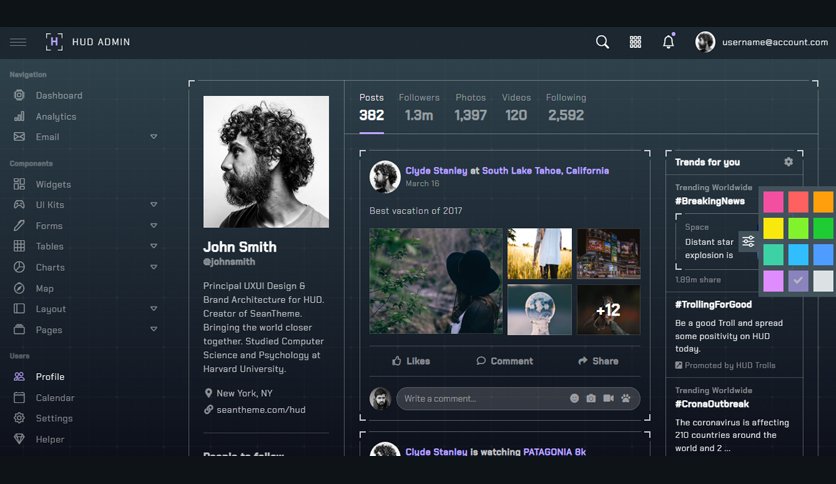Switch to the Videos tab
Screen dimensions: 836x484
(x=516, y=107)
